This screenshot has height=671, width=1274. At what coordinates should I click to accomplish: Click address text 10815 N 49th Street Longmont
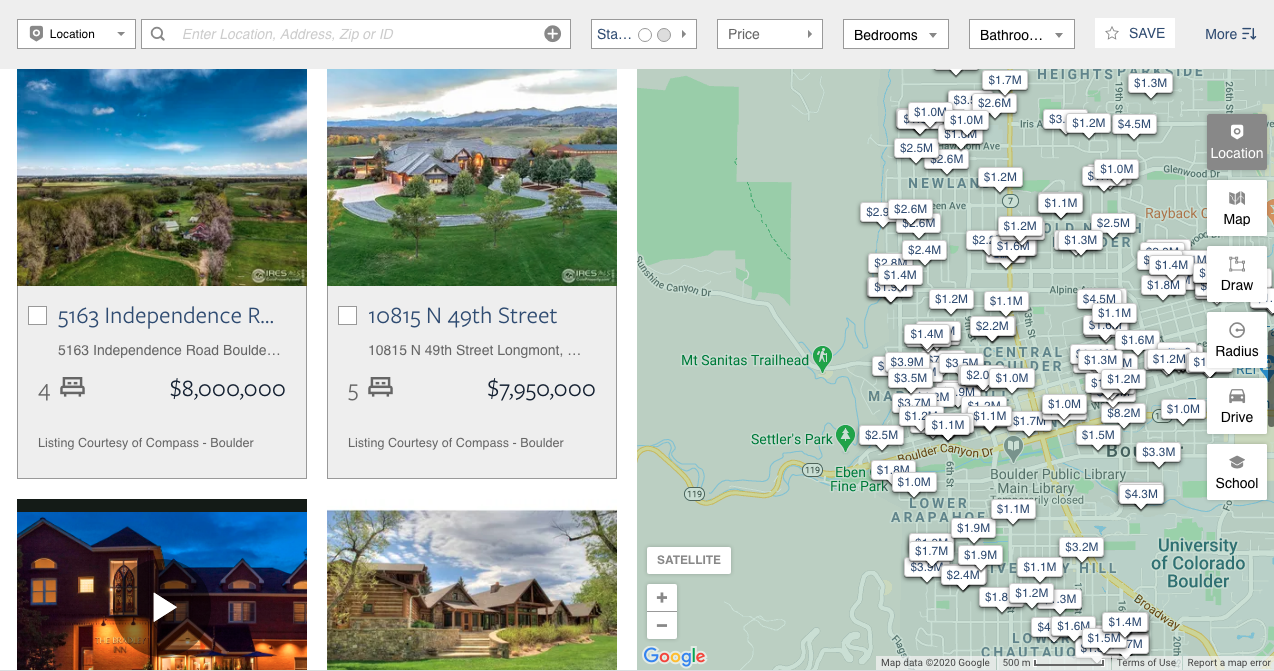(474, 351)
